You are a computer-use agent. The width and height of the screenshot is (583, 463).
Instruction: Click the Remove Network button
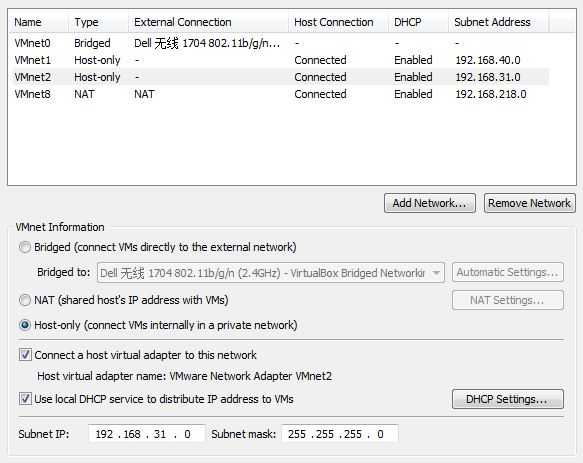(529, 203)
